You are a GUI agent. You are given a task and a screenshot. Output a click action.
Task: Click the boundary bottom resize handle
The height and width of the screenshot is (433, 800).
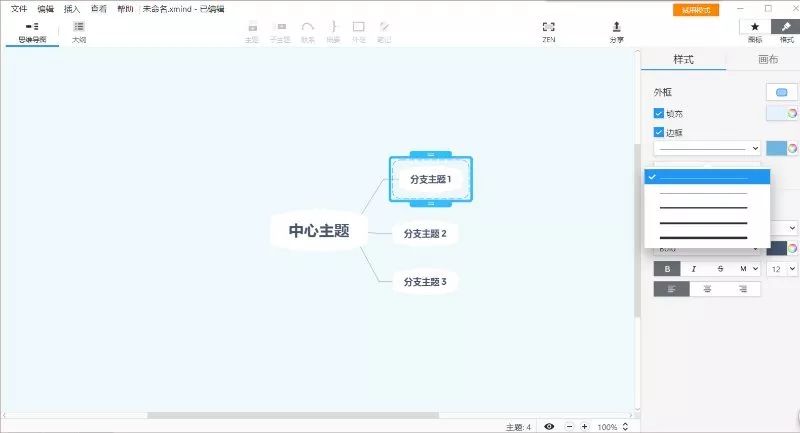tap(431, 203)
